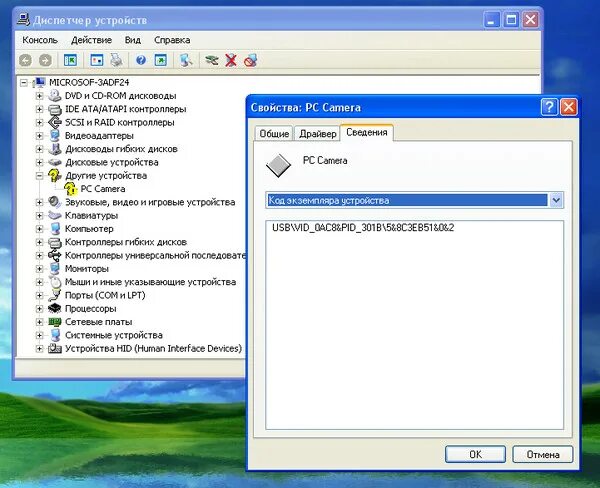The width and height of the screenshot is (600, 488).
Task: Click the Update driver toolbar icon
Action: [x=212, y=60]
